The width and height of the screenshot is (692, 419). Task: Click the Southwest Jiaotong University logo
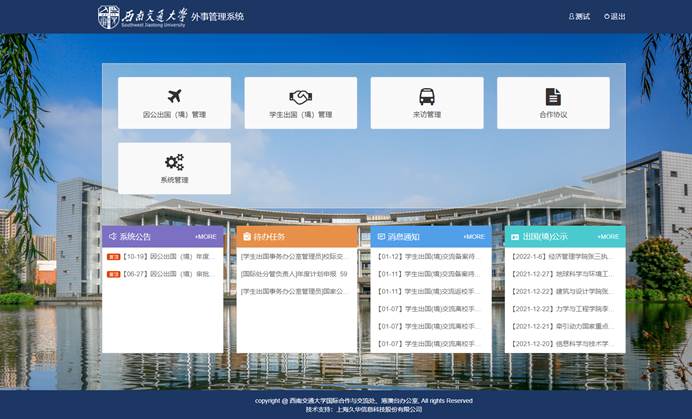click(x=108, y=17)
